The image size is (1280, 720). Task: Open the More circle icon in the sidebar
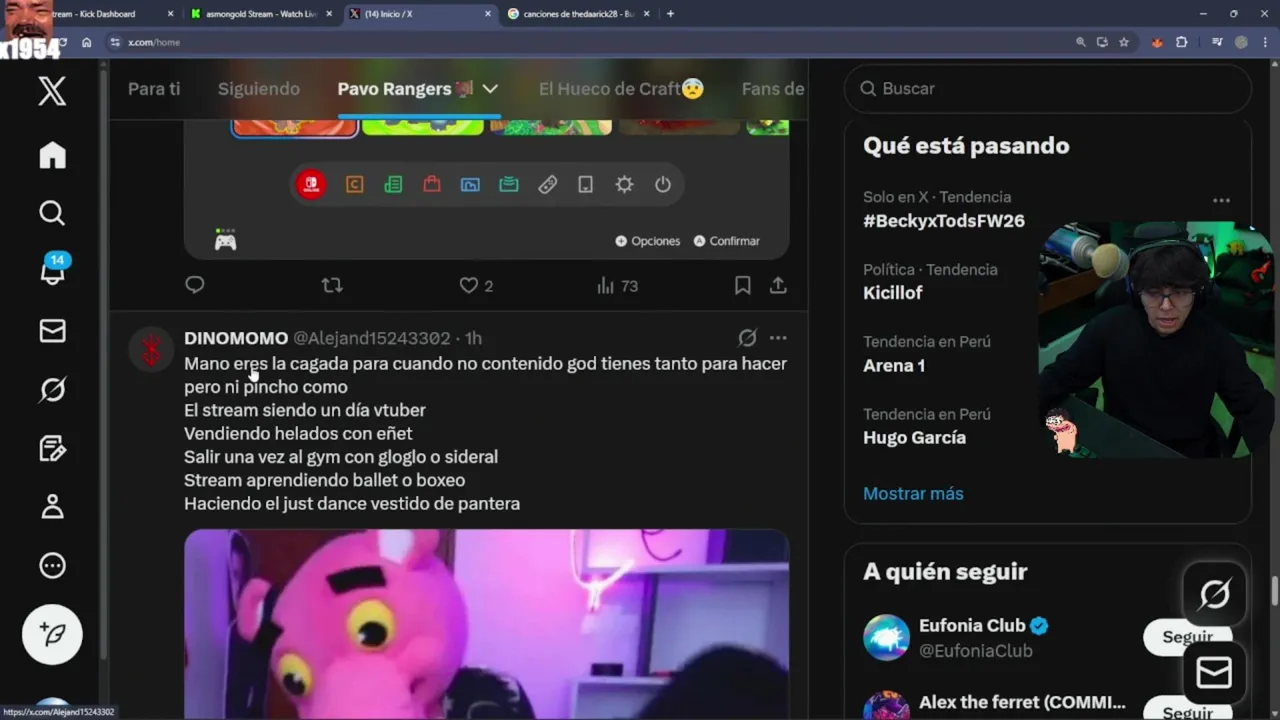pyautogui.click(x=52, y=566)
